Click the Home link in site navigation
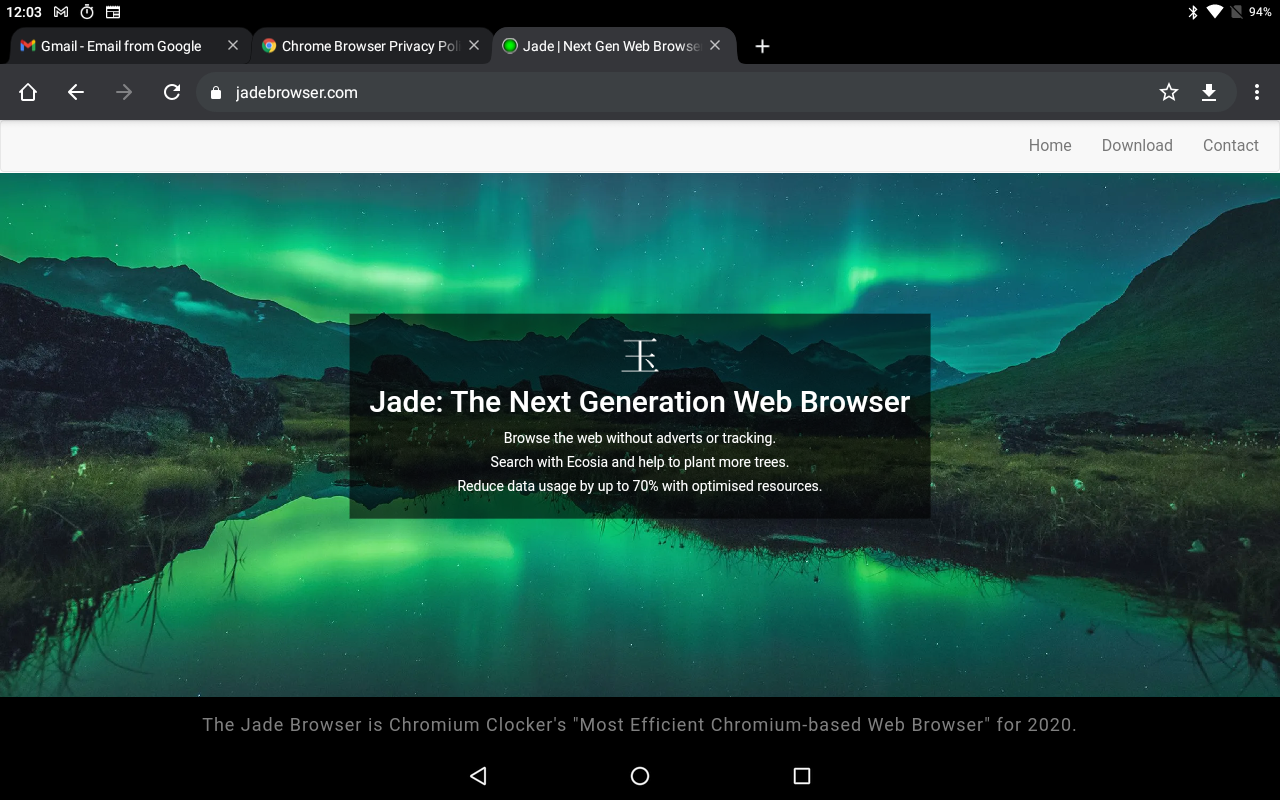The height and width of the screenshot is (800, 1280). click(1050, 145)
